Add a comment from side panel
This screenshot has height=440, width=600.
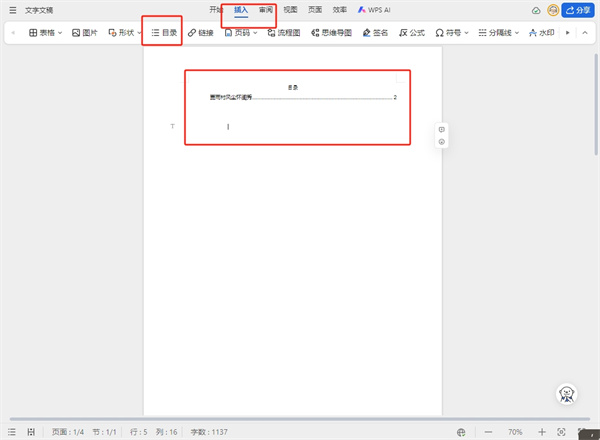(x=442, y=129)
